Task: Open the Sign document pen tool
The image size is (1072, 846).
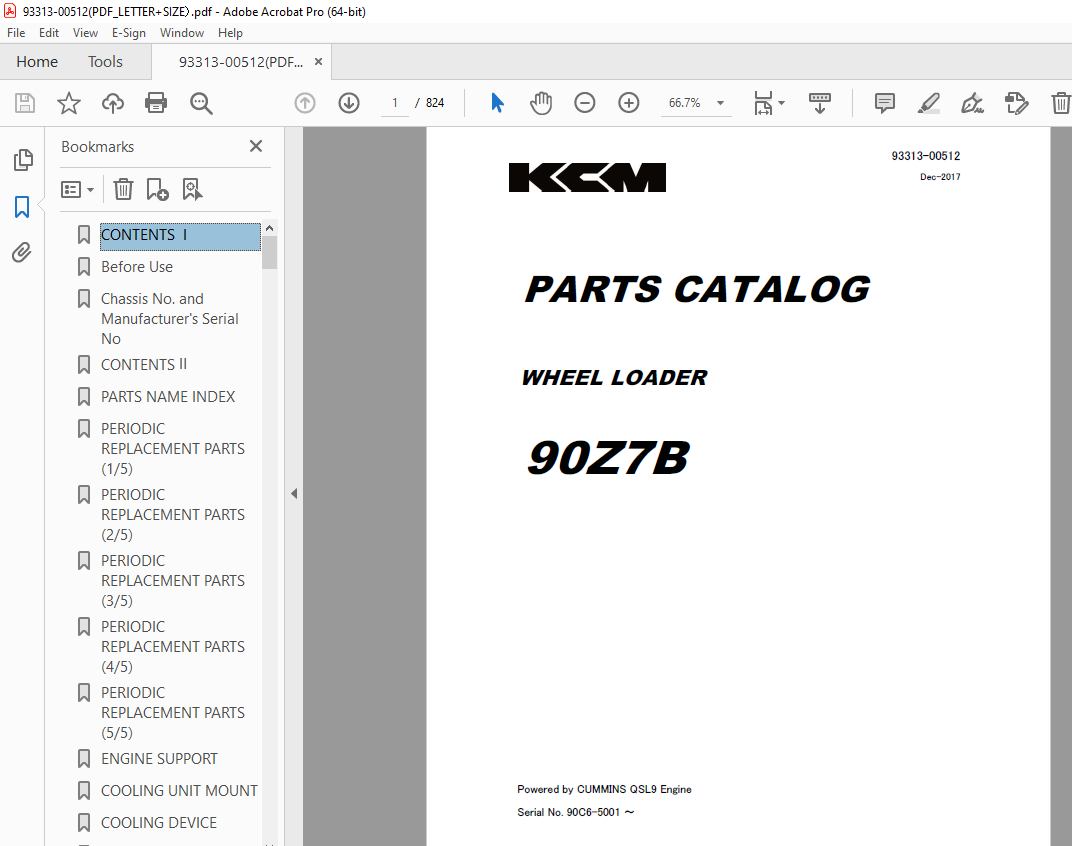Action: tap(972, 103)
